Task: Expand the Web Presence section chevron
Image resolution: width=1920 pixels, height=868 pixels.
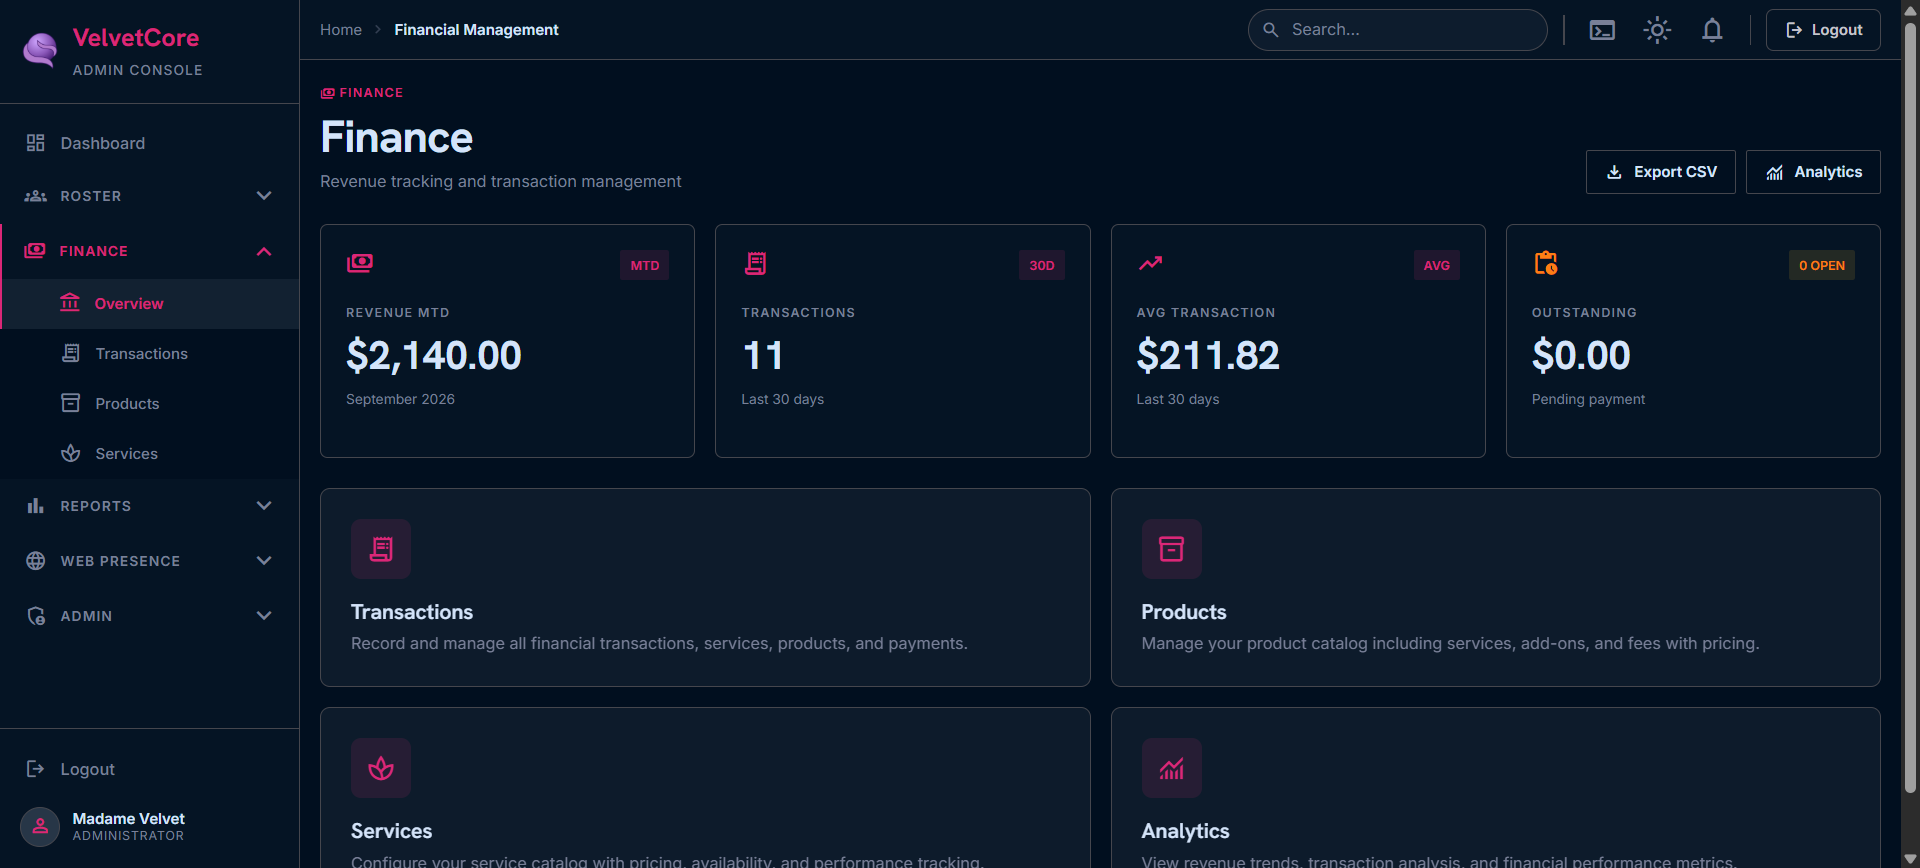Action: pos(264,561)
